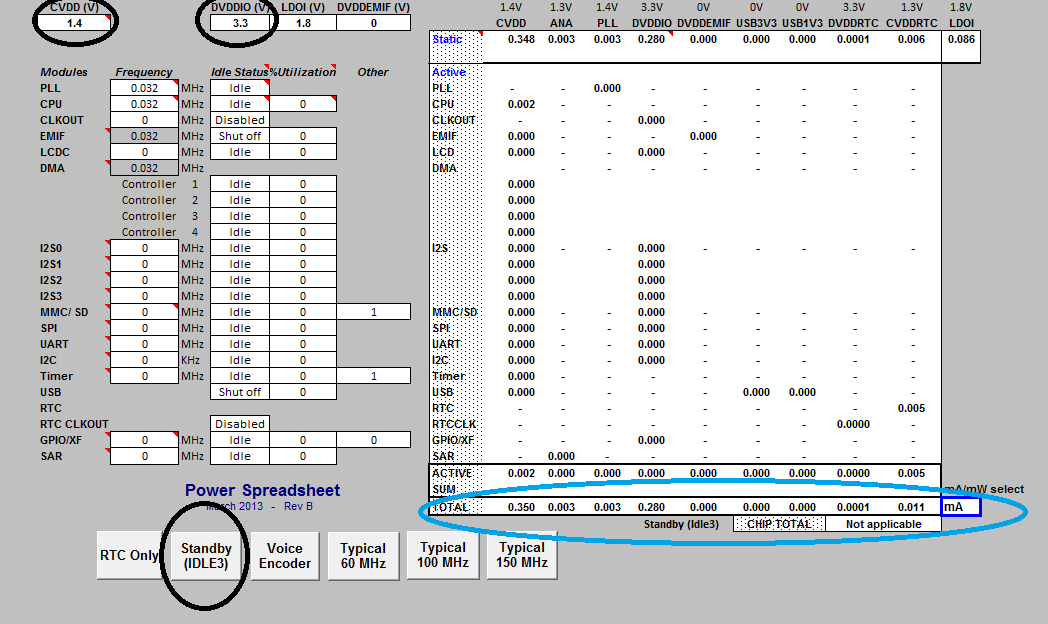The image size is (1048, 624).
Task: Change the RTC CLKOUT Disabled status cell
Action: 240,424
